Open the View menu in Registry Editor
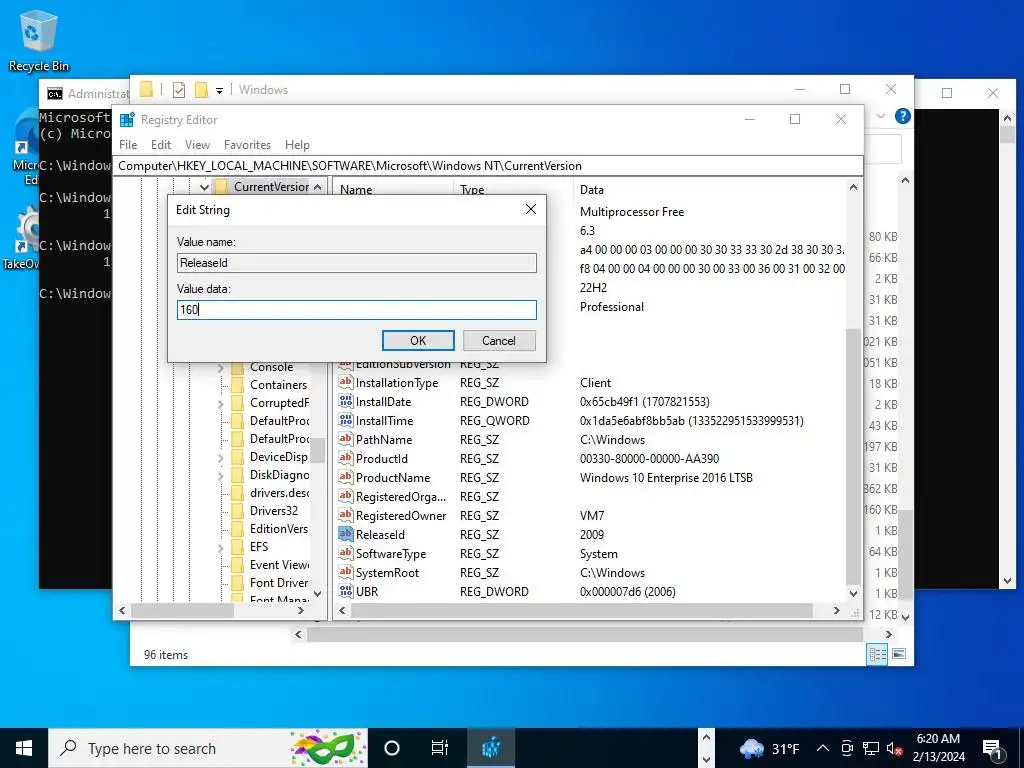Image resolution: width=1024 pixels, height=768 pixels. click(197, 145)
